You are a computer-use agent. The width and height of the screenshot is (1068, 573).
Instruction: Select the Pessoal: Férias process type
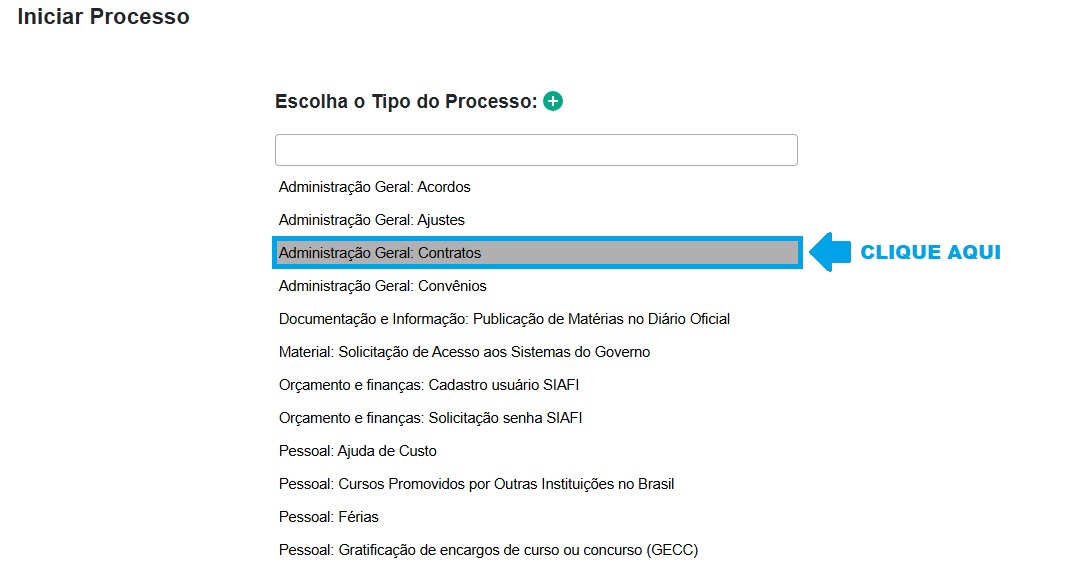[x=329, y=517]
